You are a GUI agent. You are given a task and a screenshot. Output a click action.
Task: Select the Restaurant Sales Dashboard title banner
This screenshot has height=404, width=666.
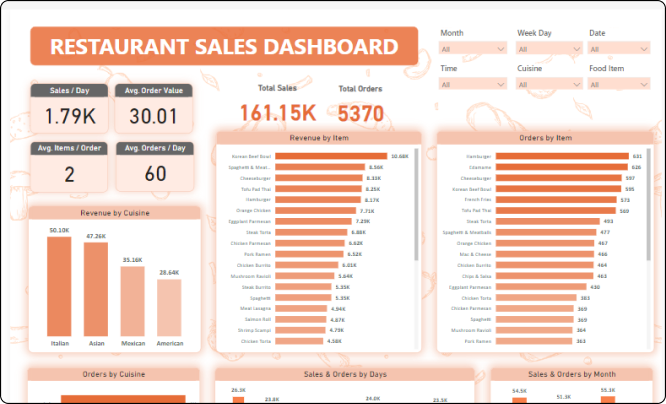[x=223, y=47]
